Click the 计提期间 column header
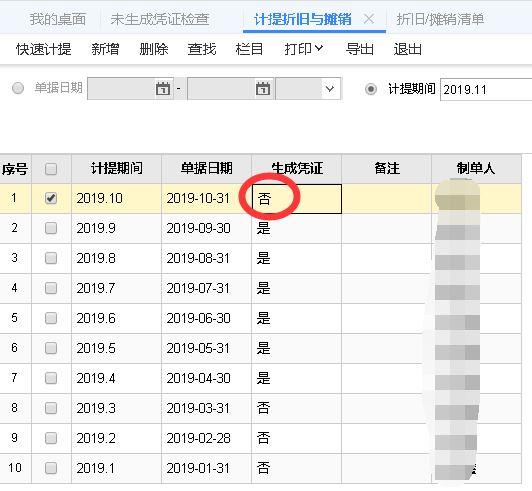532x491 pixels. pos(117,169)
